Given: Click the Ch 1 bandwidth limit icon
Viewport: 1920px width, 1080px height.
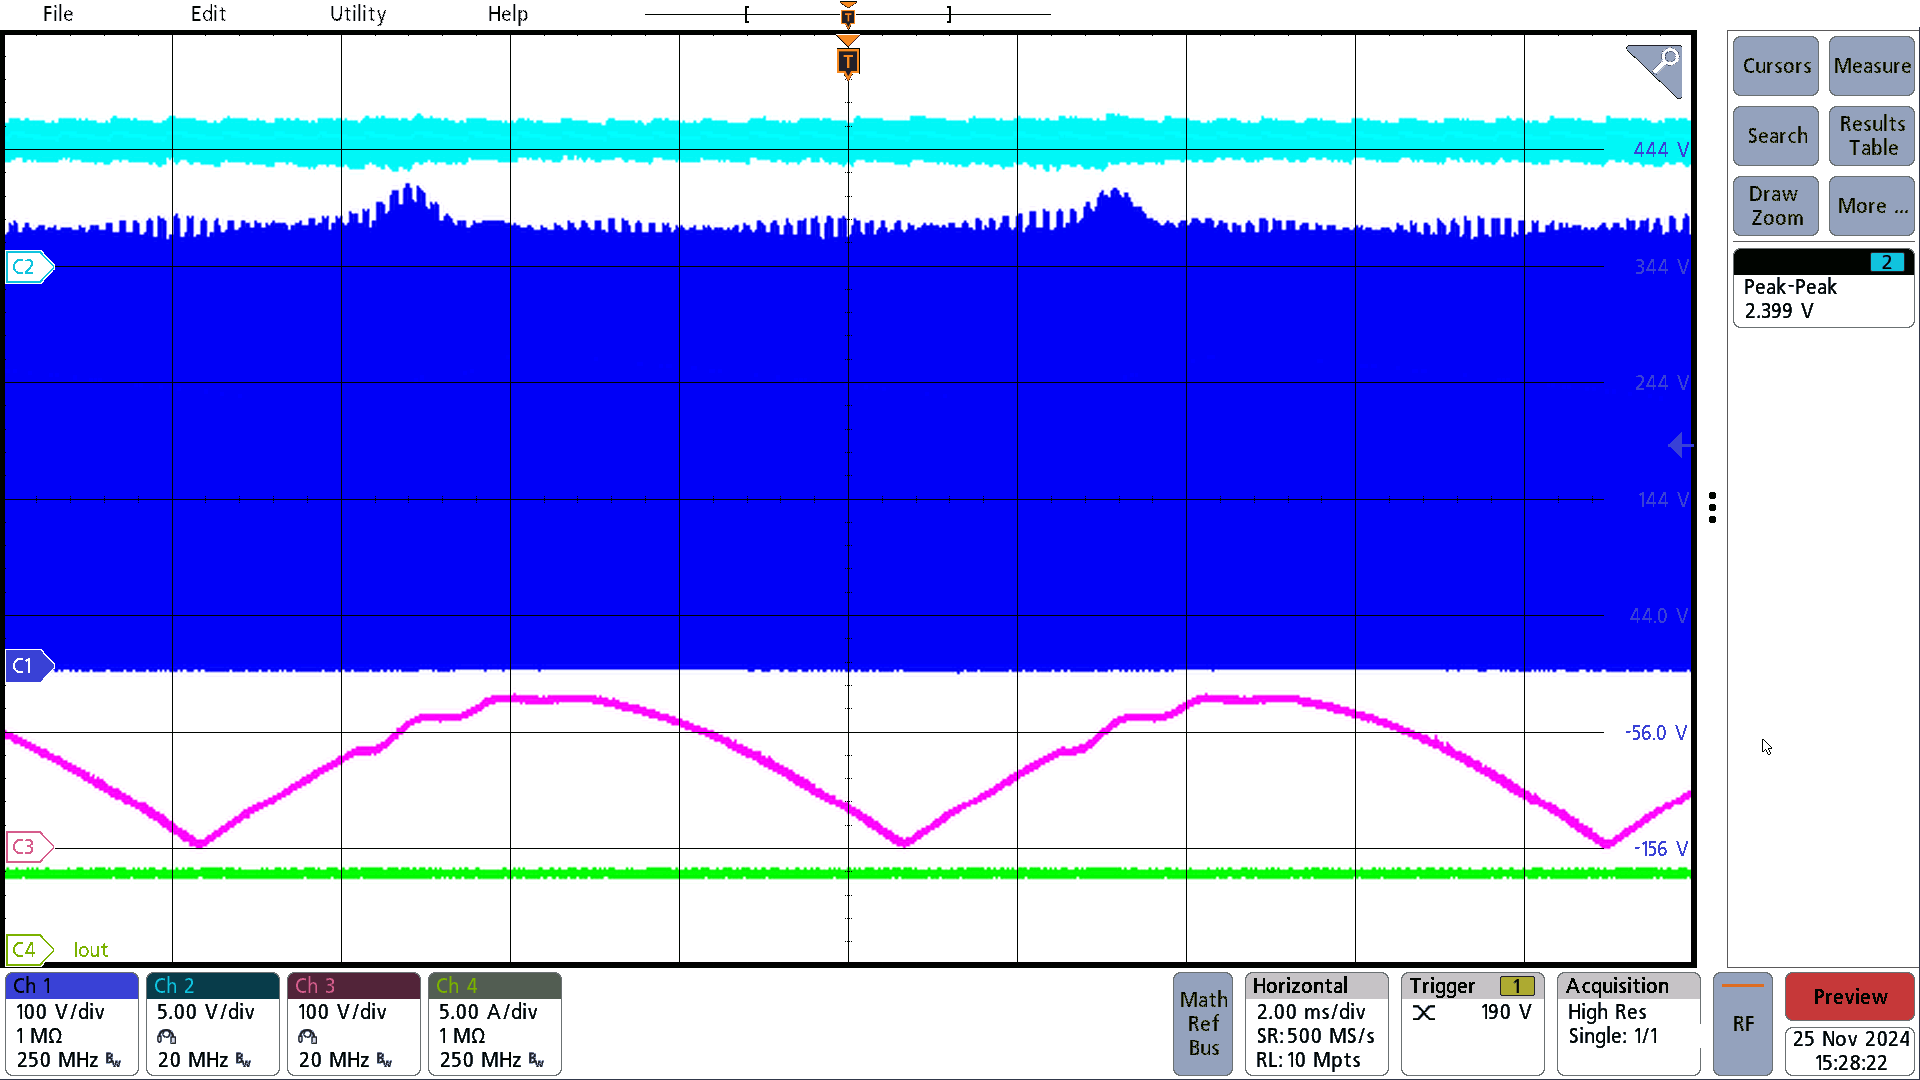Looking at the screenshot, I should (113, 1061).
